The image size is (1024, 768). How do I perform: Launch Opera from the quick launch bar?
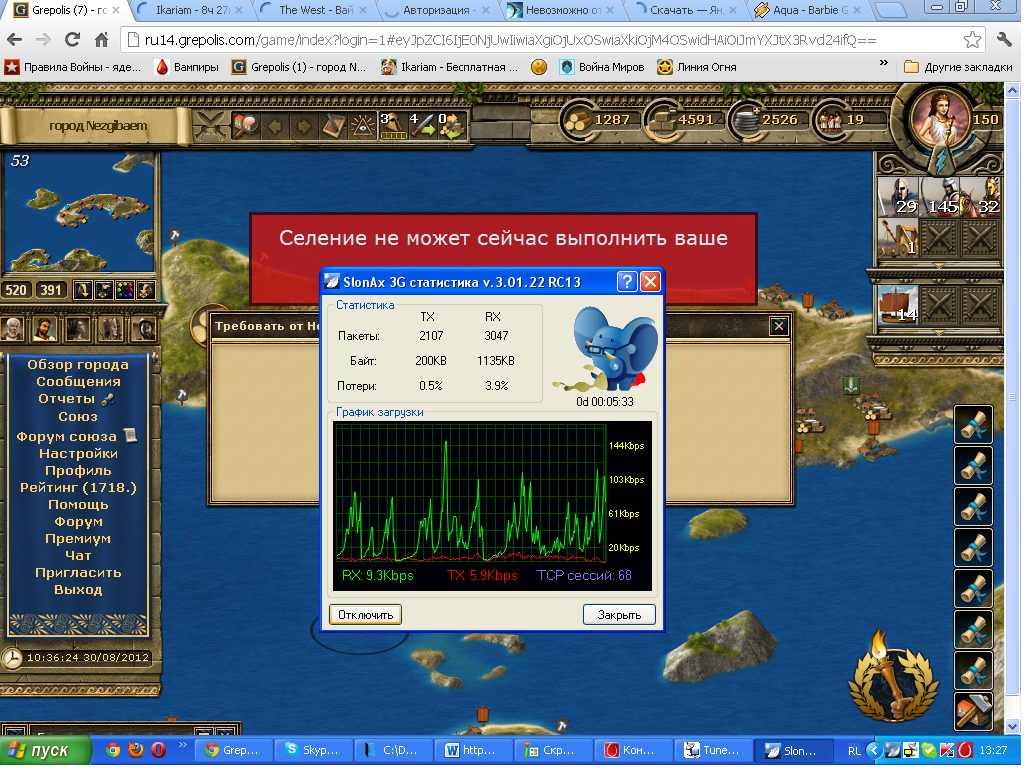coord(158,750)
